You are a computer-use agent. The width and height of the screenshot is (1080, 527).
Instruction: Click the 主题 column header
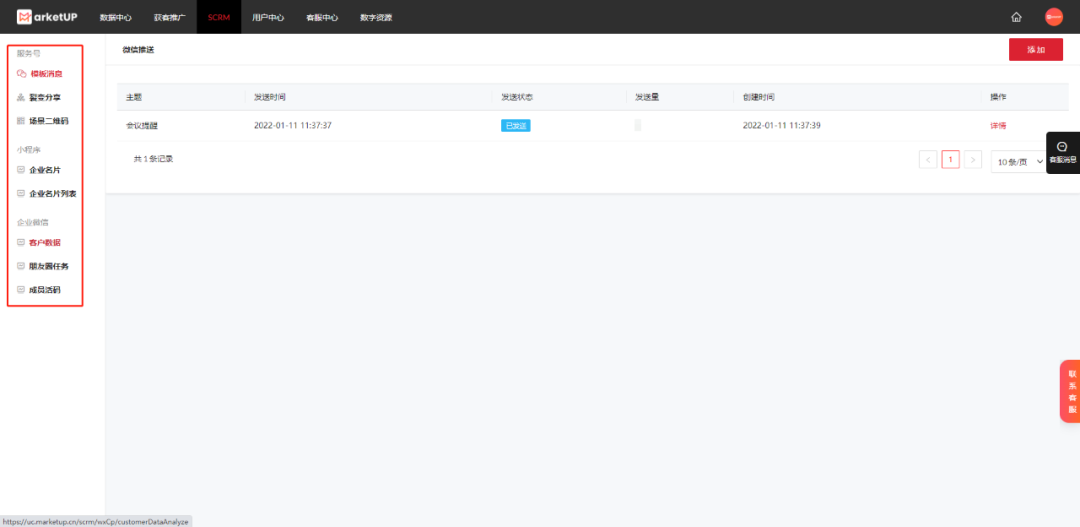(x=134, y=97)
